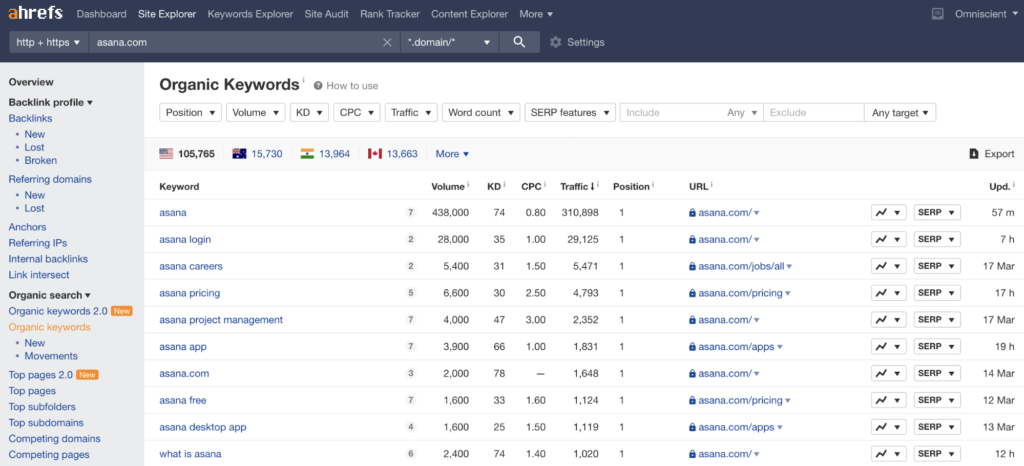
Task: Open the CPC filter dropdown
Action: (357, 112)
